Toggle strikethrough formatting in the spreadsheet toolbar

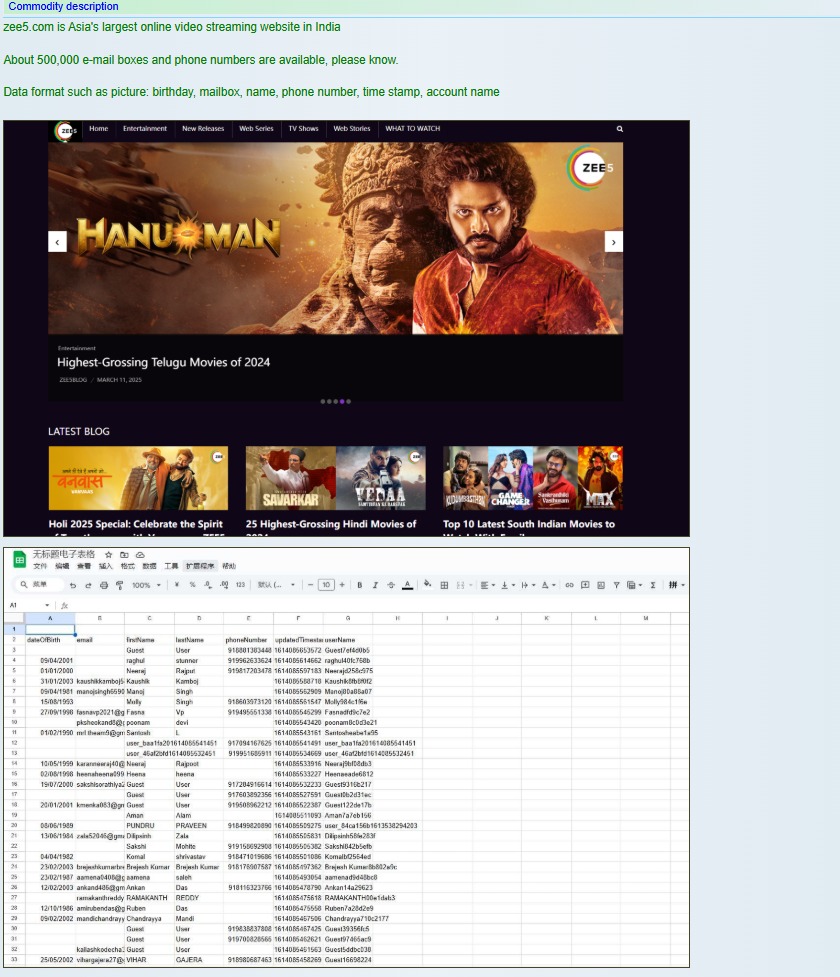click(x=391, y=585)
